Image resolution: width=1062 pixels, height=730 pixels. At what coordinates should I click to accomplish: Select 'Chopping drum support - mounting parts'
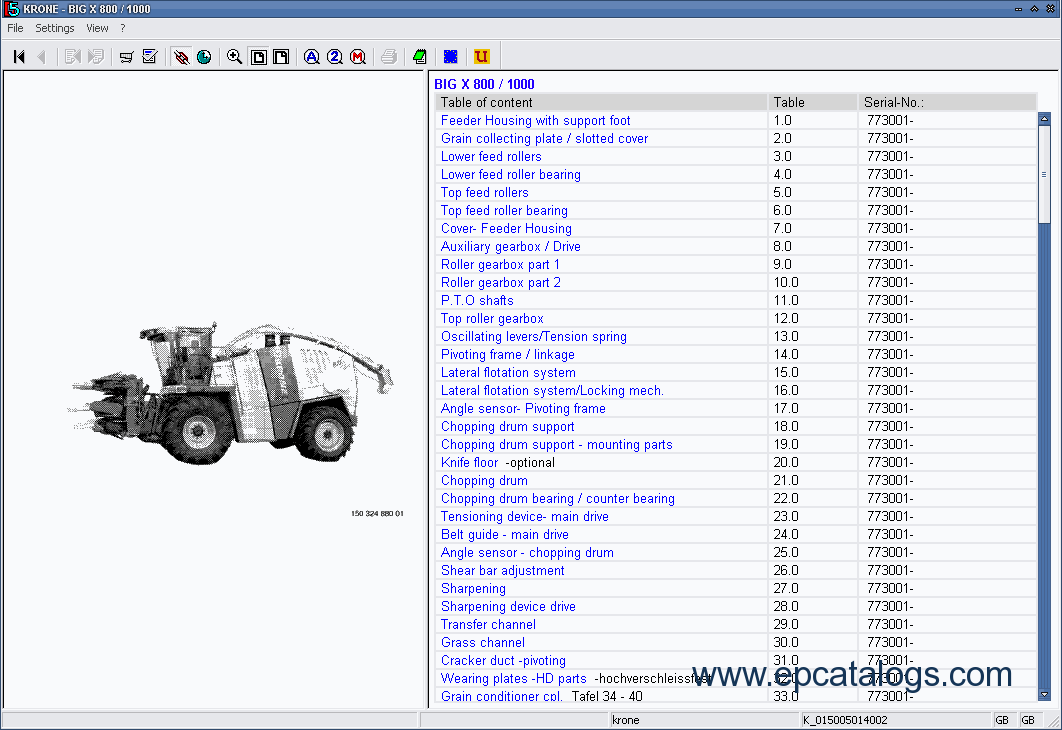click(557, 445)
